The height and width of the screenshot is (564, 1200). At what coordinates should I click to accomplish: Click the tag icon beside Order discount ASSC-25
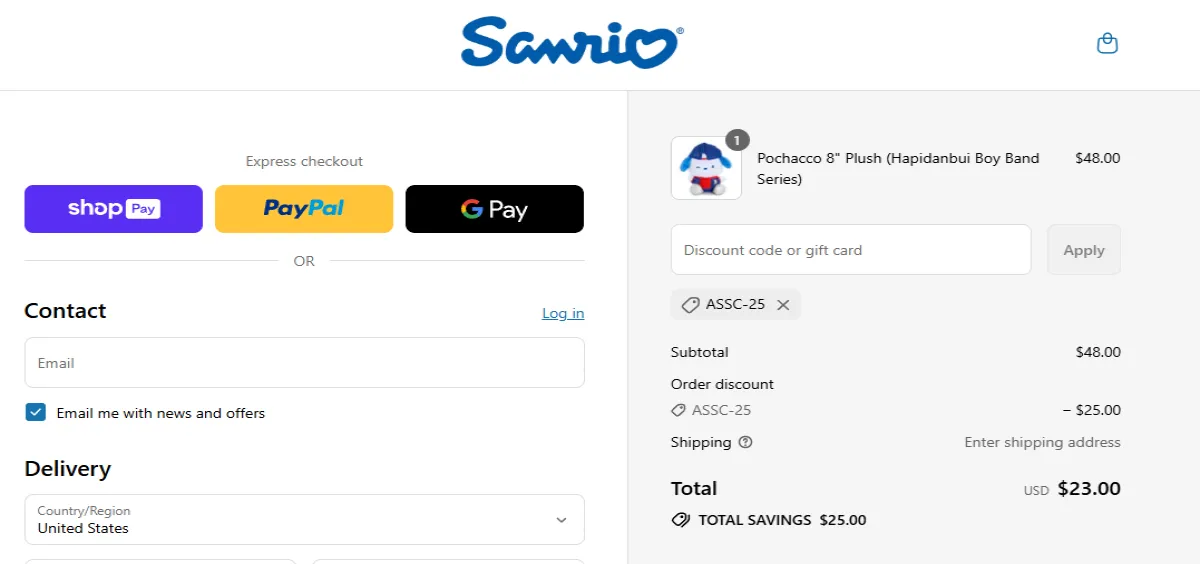pyautogui.click(x=678, y=410)
